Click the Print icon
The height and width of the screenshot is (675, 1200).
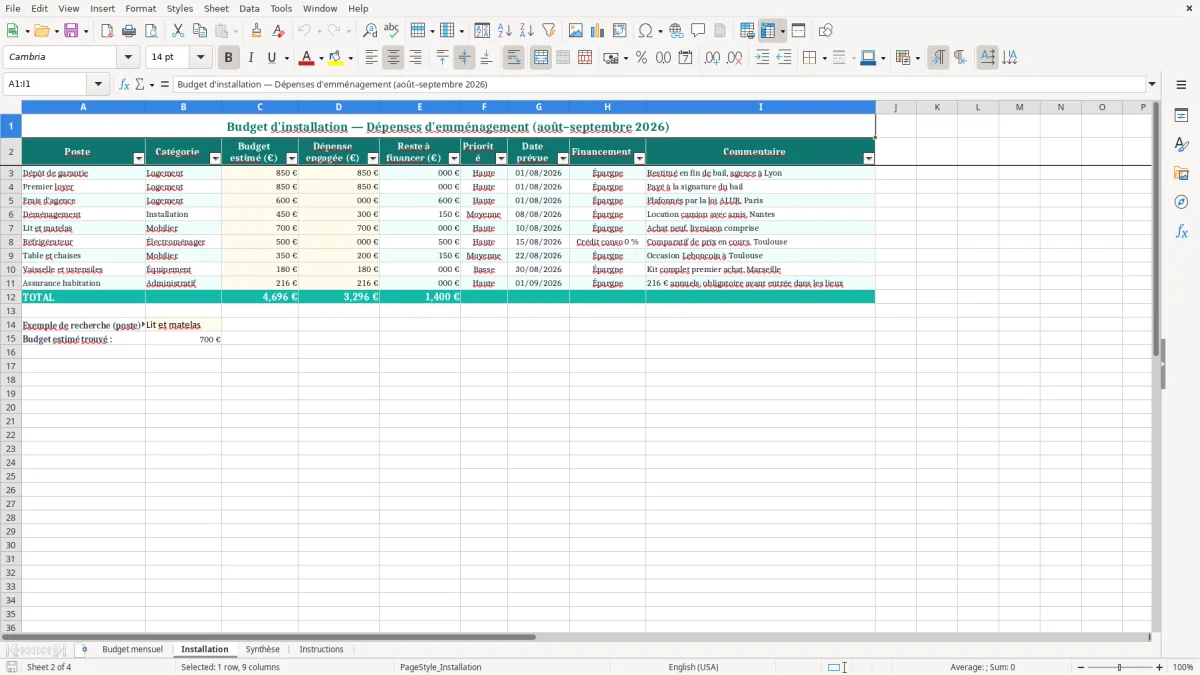[x=129, y=31]
